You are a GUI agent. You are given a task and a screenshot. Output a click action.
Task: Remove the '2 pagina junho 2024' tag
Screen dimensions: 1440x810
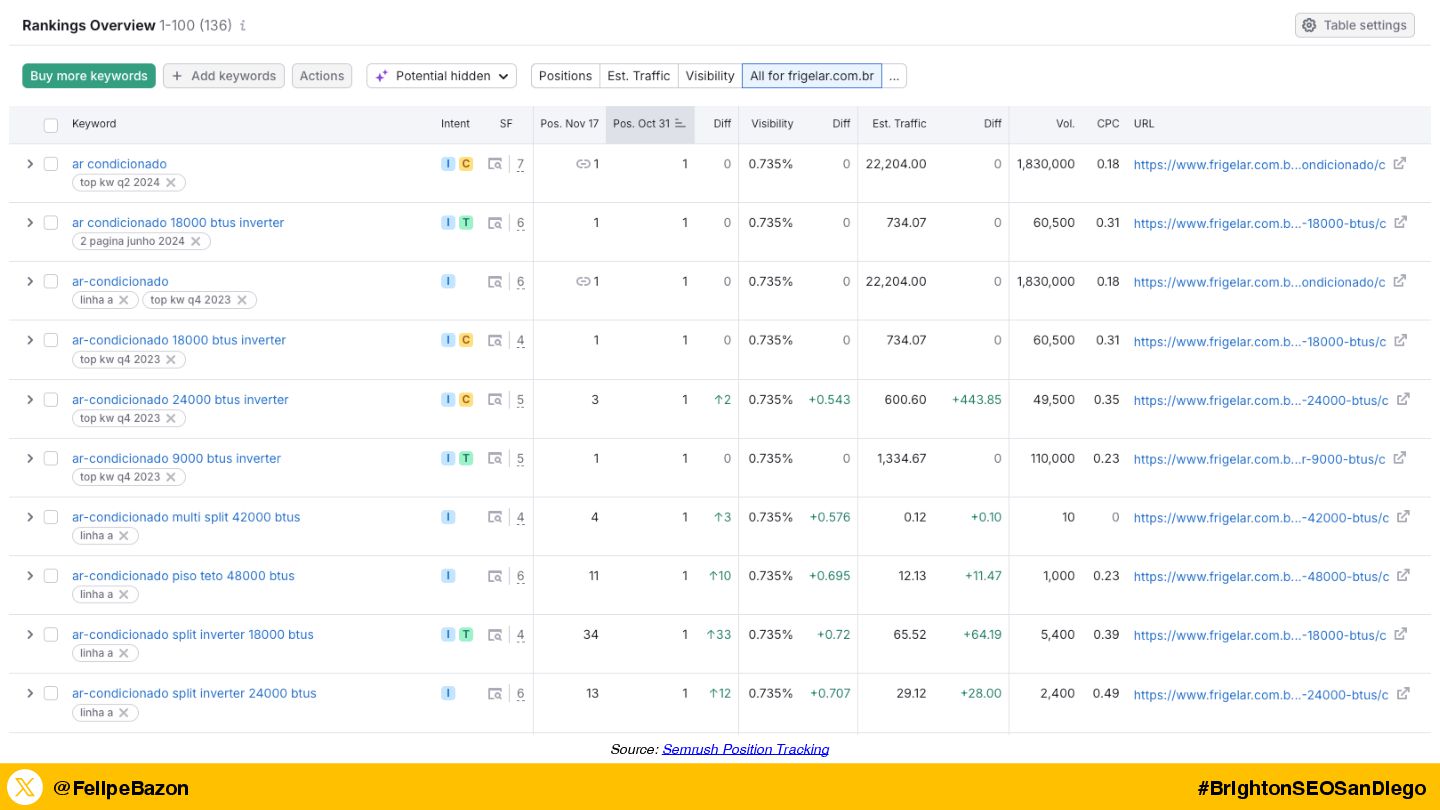(x=196, y=242)
